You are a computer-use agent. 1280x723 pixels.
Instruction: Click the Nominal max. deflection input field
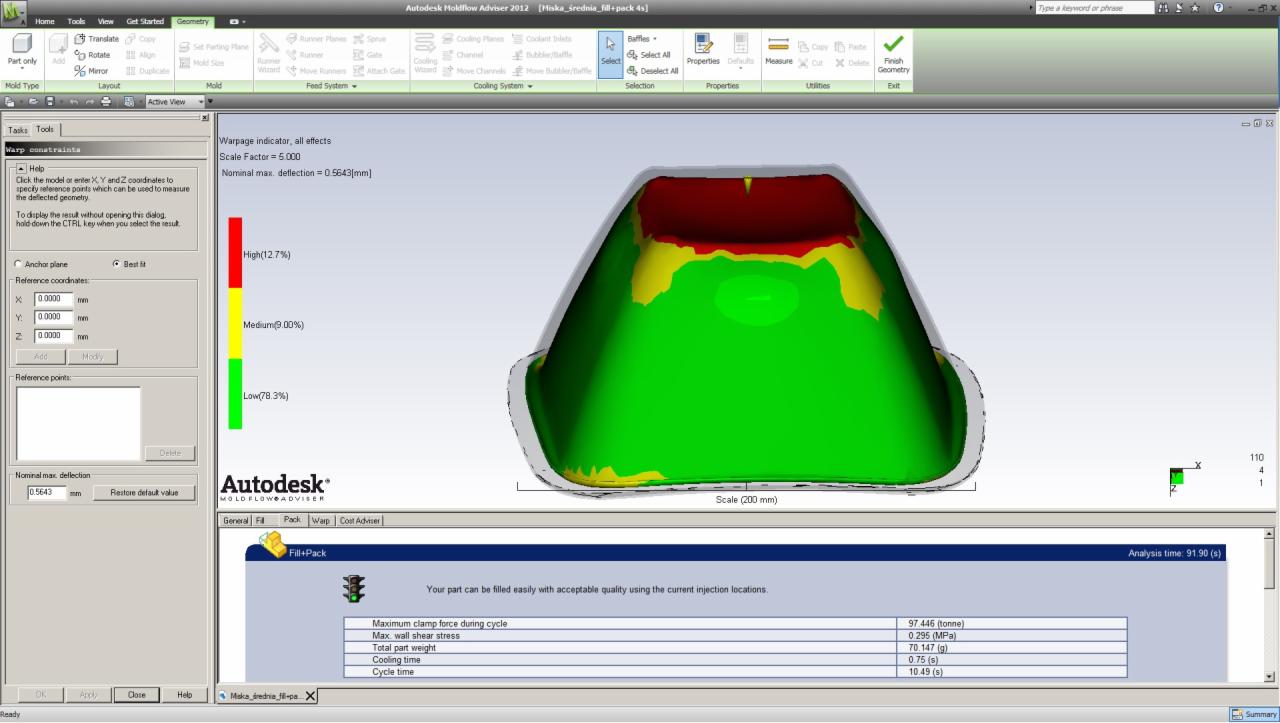46,493
